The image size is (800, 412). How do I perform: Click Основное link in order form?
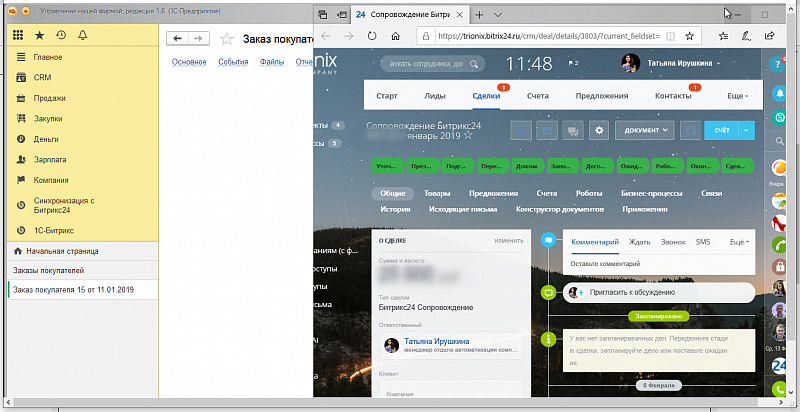point(189,62)
